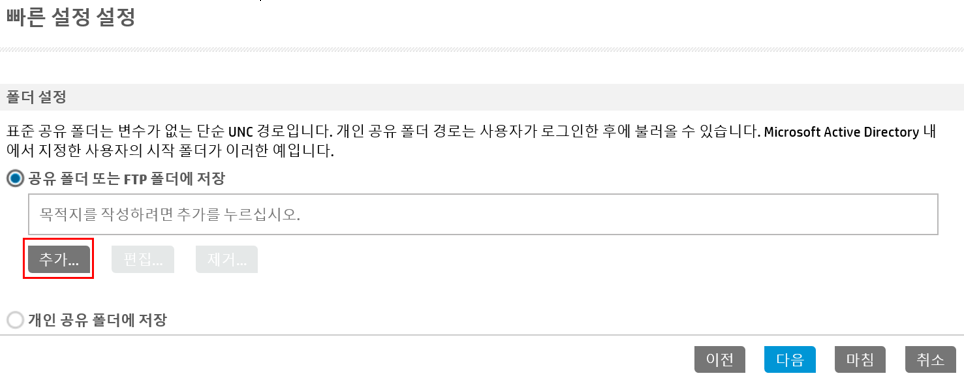Cancel setup using the 취소 button
The width and height of the screenshot is (974, 388).
pyautogui.click(x=930, y=359)
